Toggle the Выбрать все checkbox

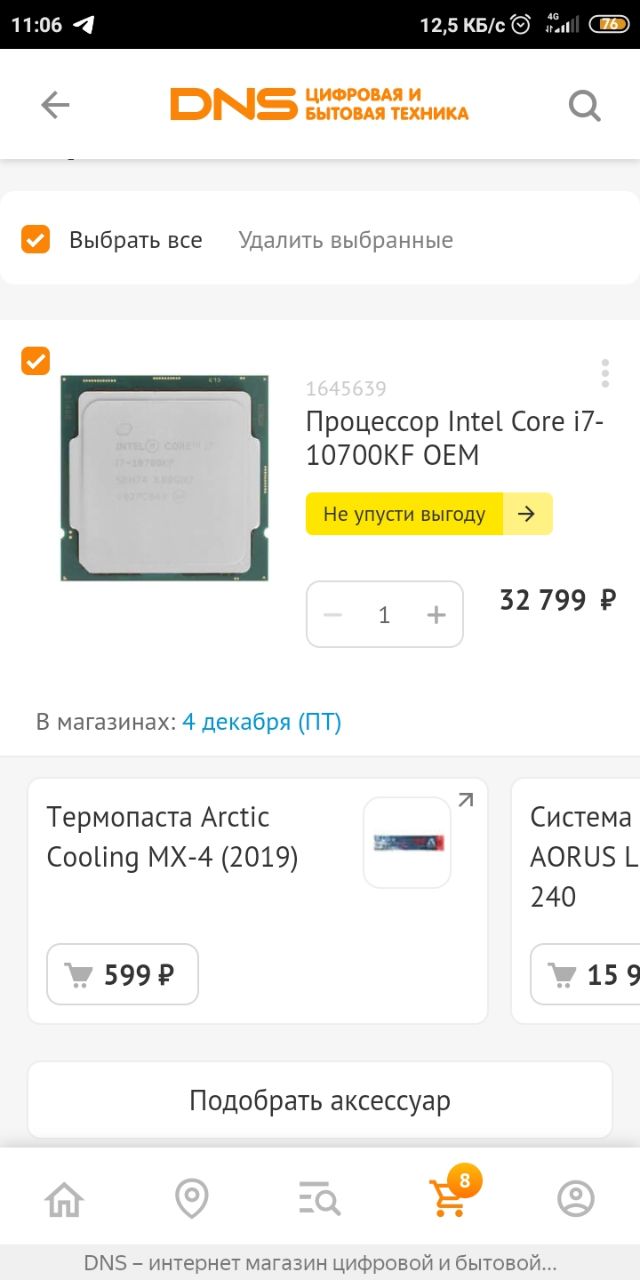tap(36, 240)
